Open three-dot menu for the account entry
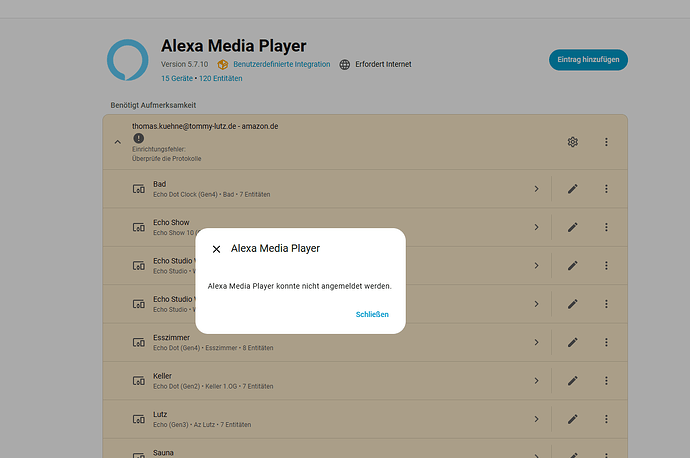 (606, 143)
